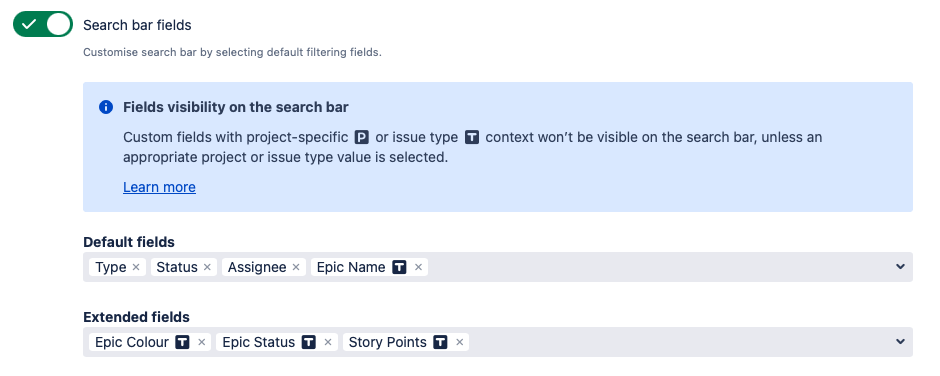Click the T badge on Epic Status tag

[309, 342]
